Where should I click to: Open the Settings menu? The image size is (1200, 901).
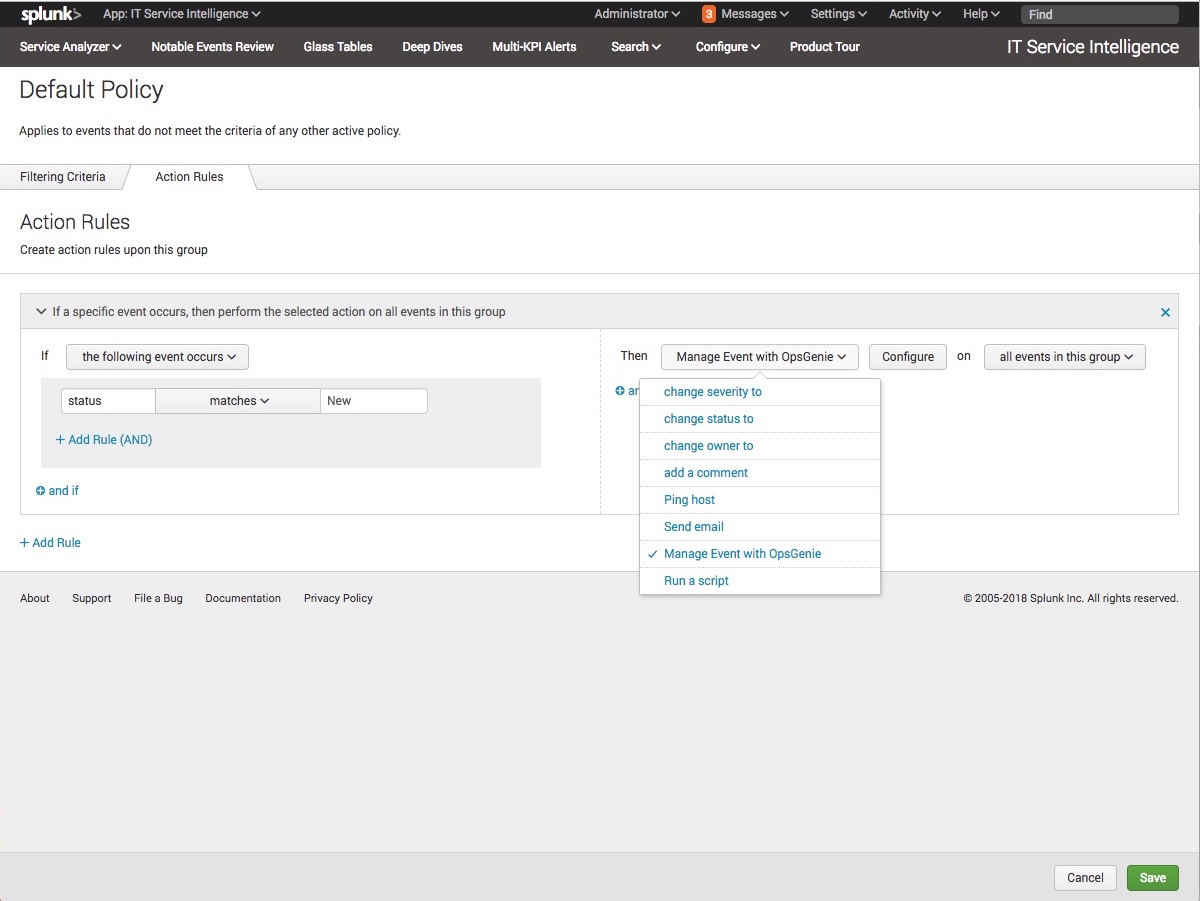[x=839, y=14]
